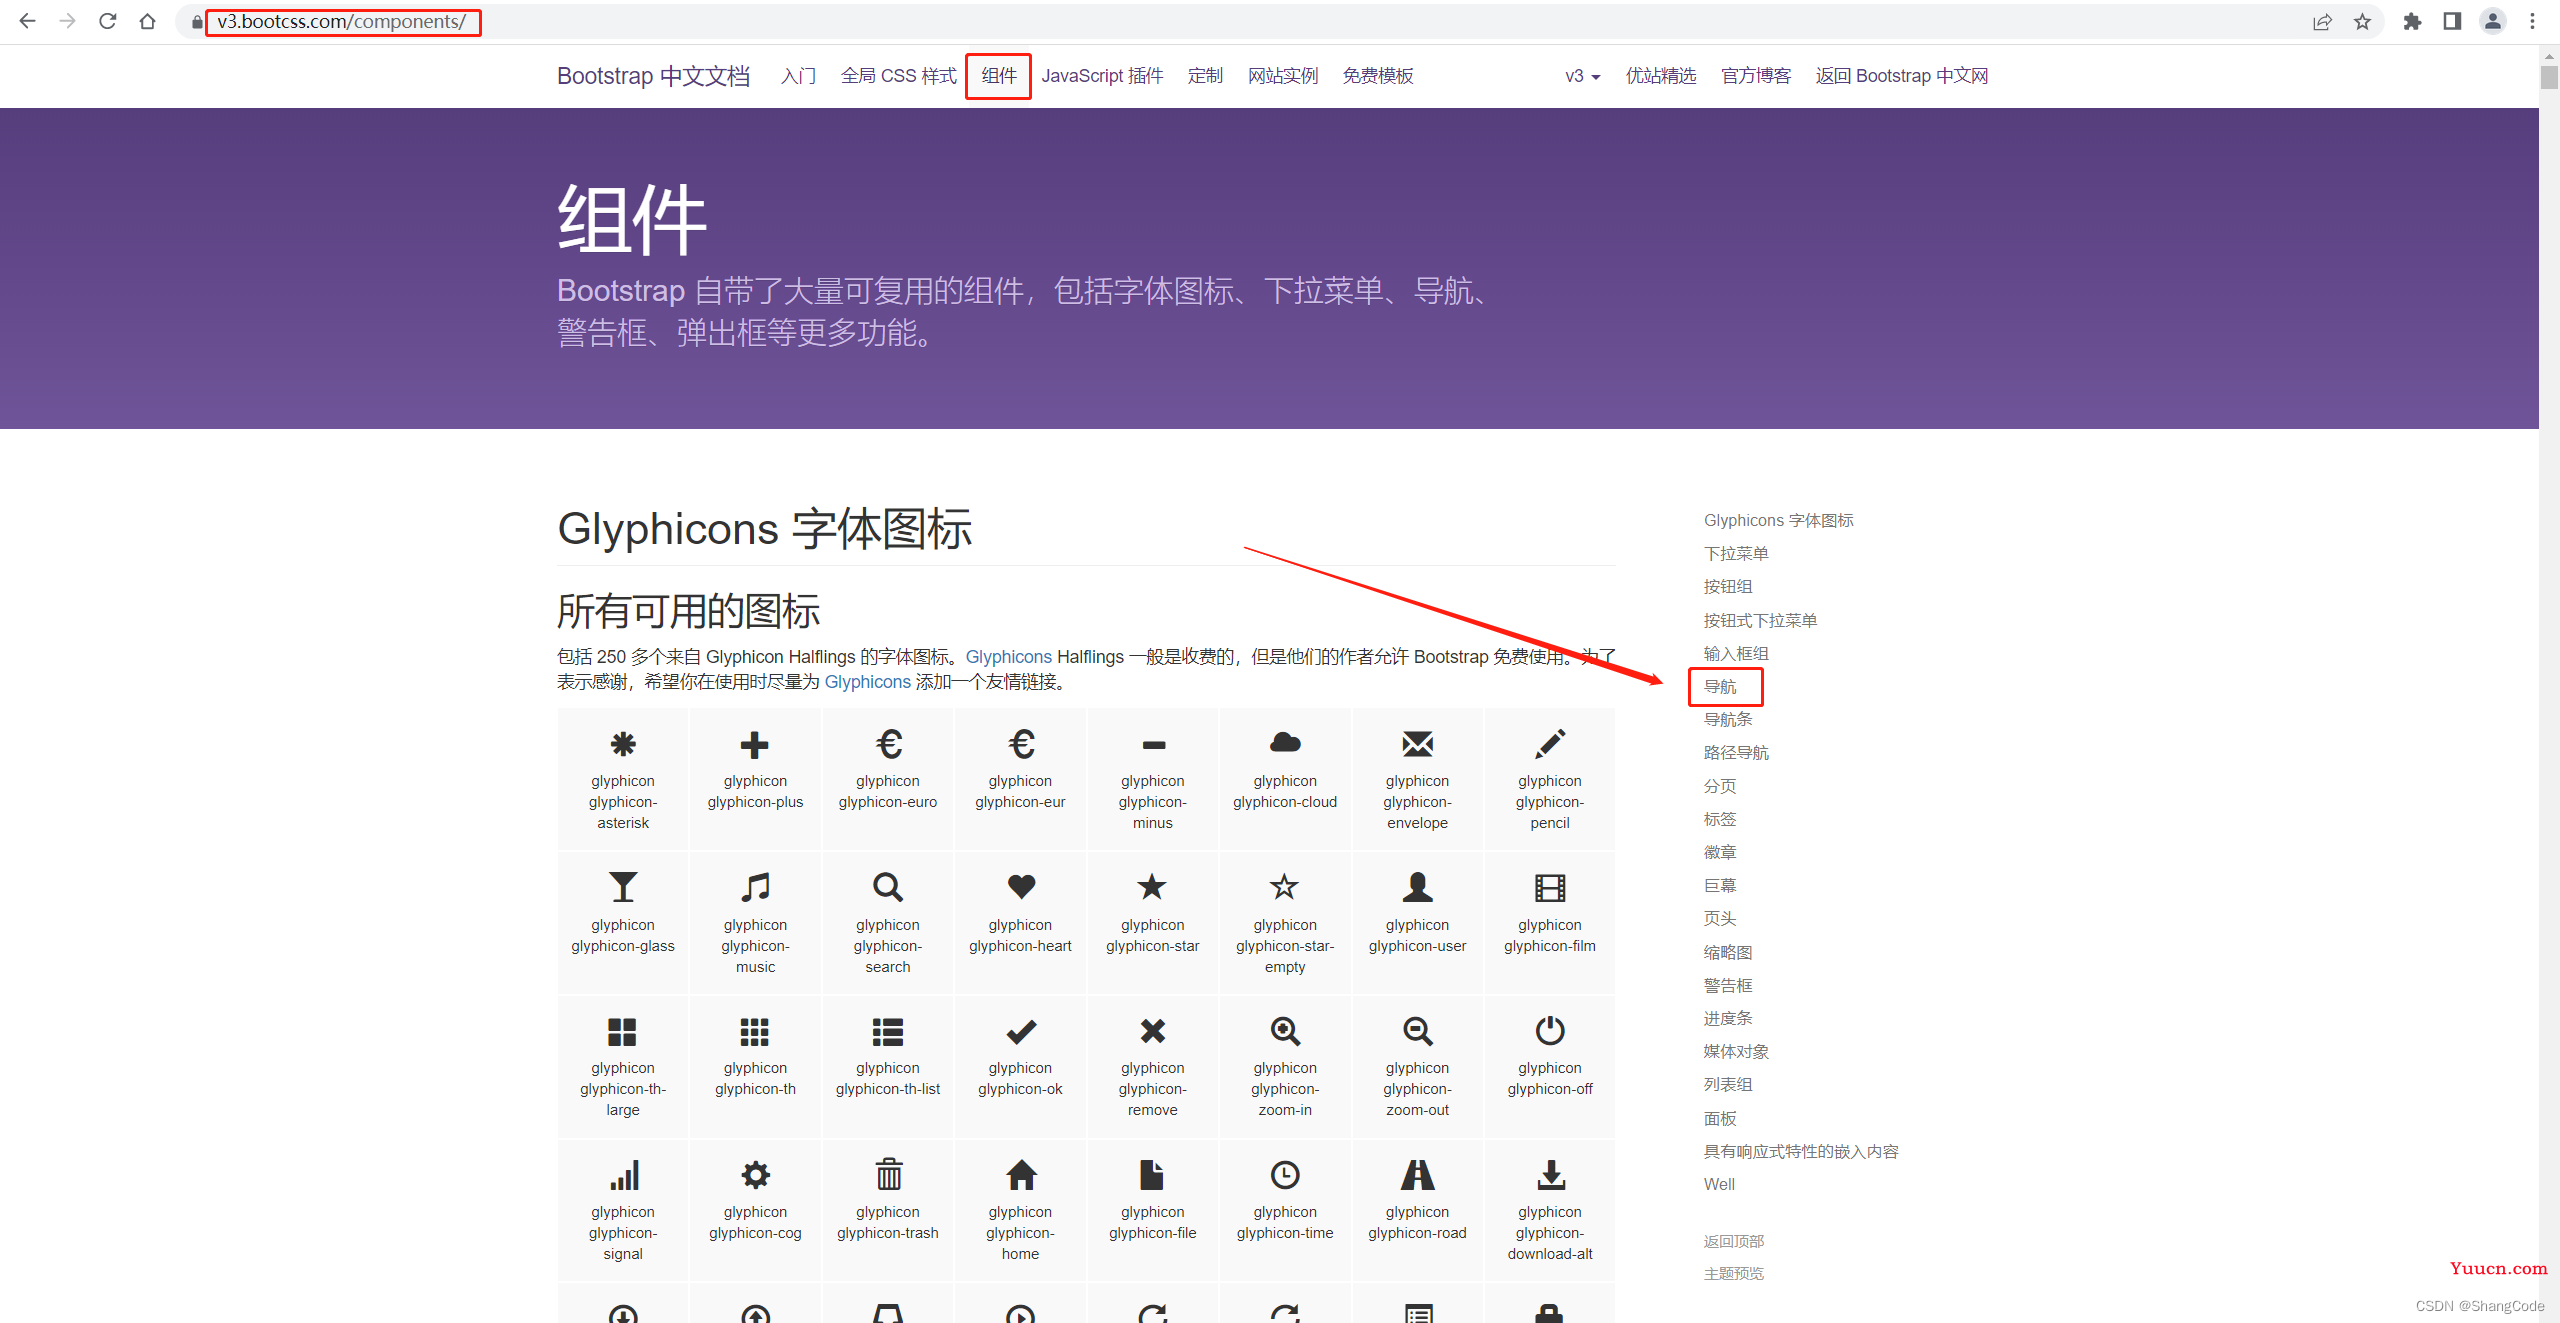Click the vertical page scrollbar thumb
This screenshot has height=1323, width=2560.
tap(2549, 77)
